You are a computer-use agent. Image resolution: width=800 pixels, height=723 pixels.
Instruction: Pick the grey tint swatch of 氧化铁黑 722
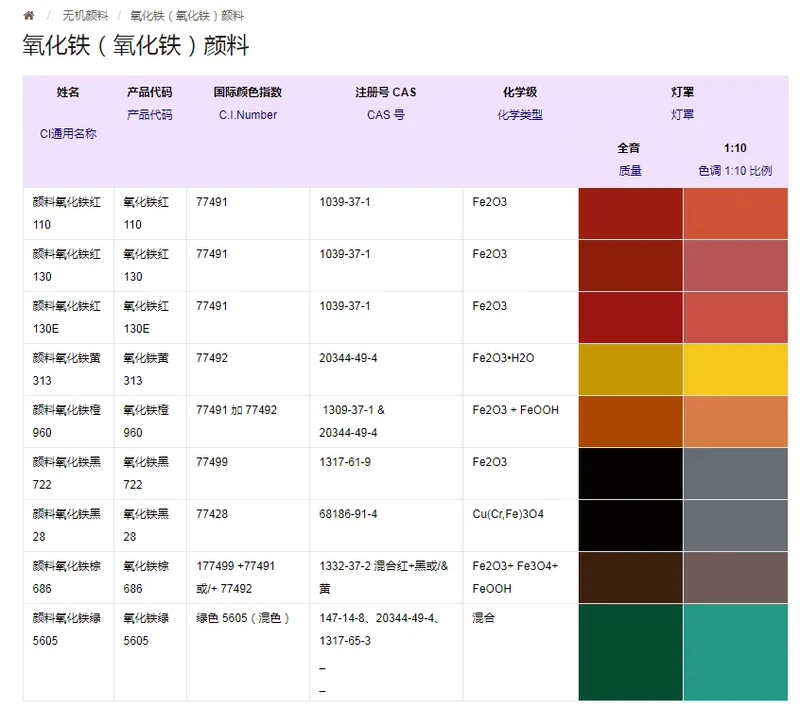(736, 473)
